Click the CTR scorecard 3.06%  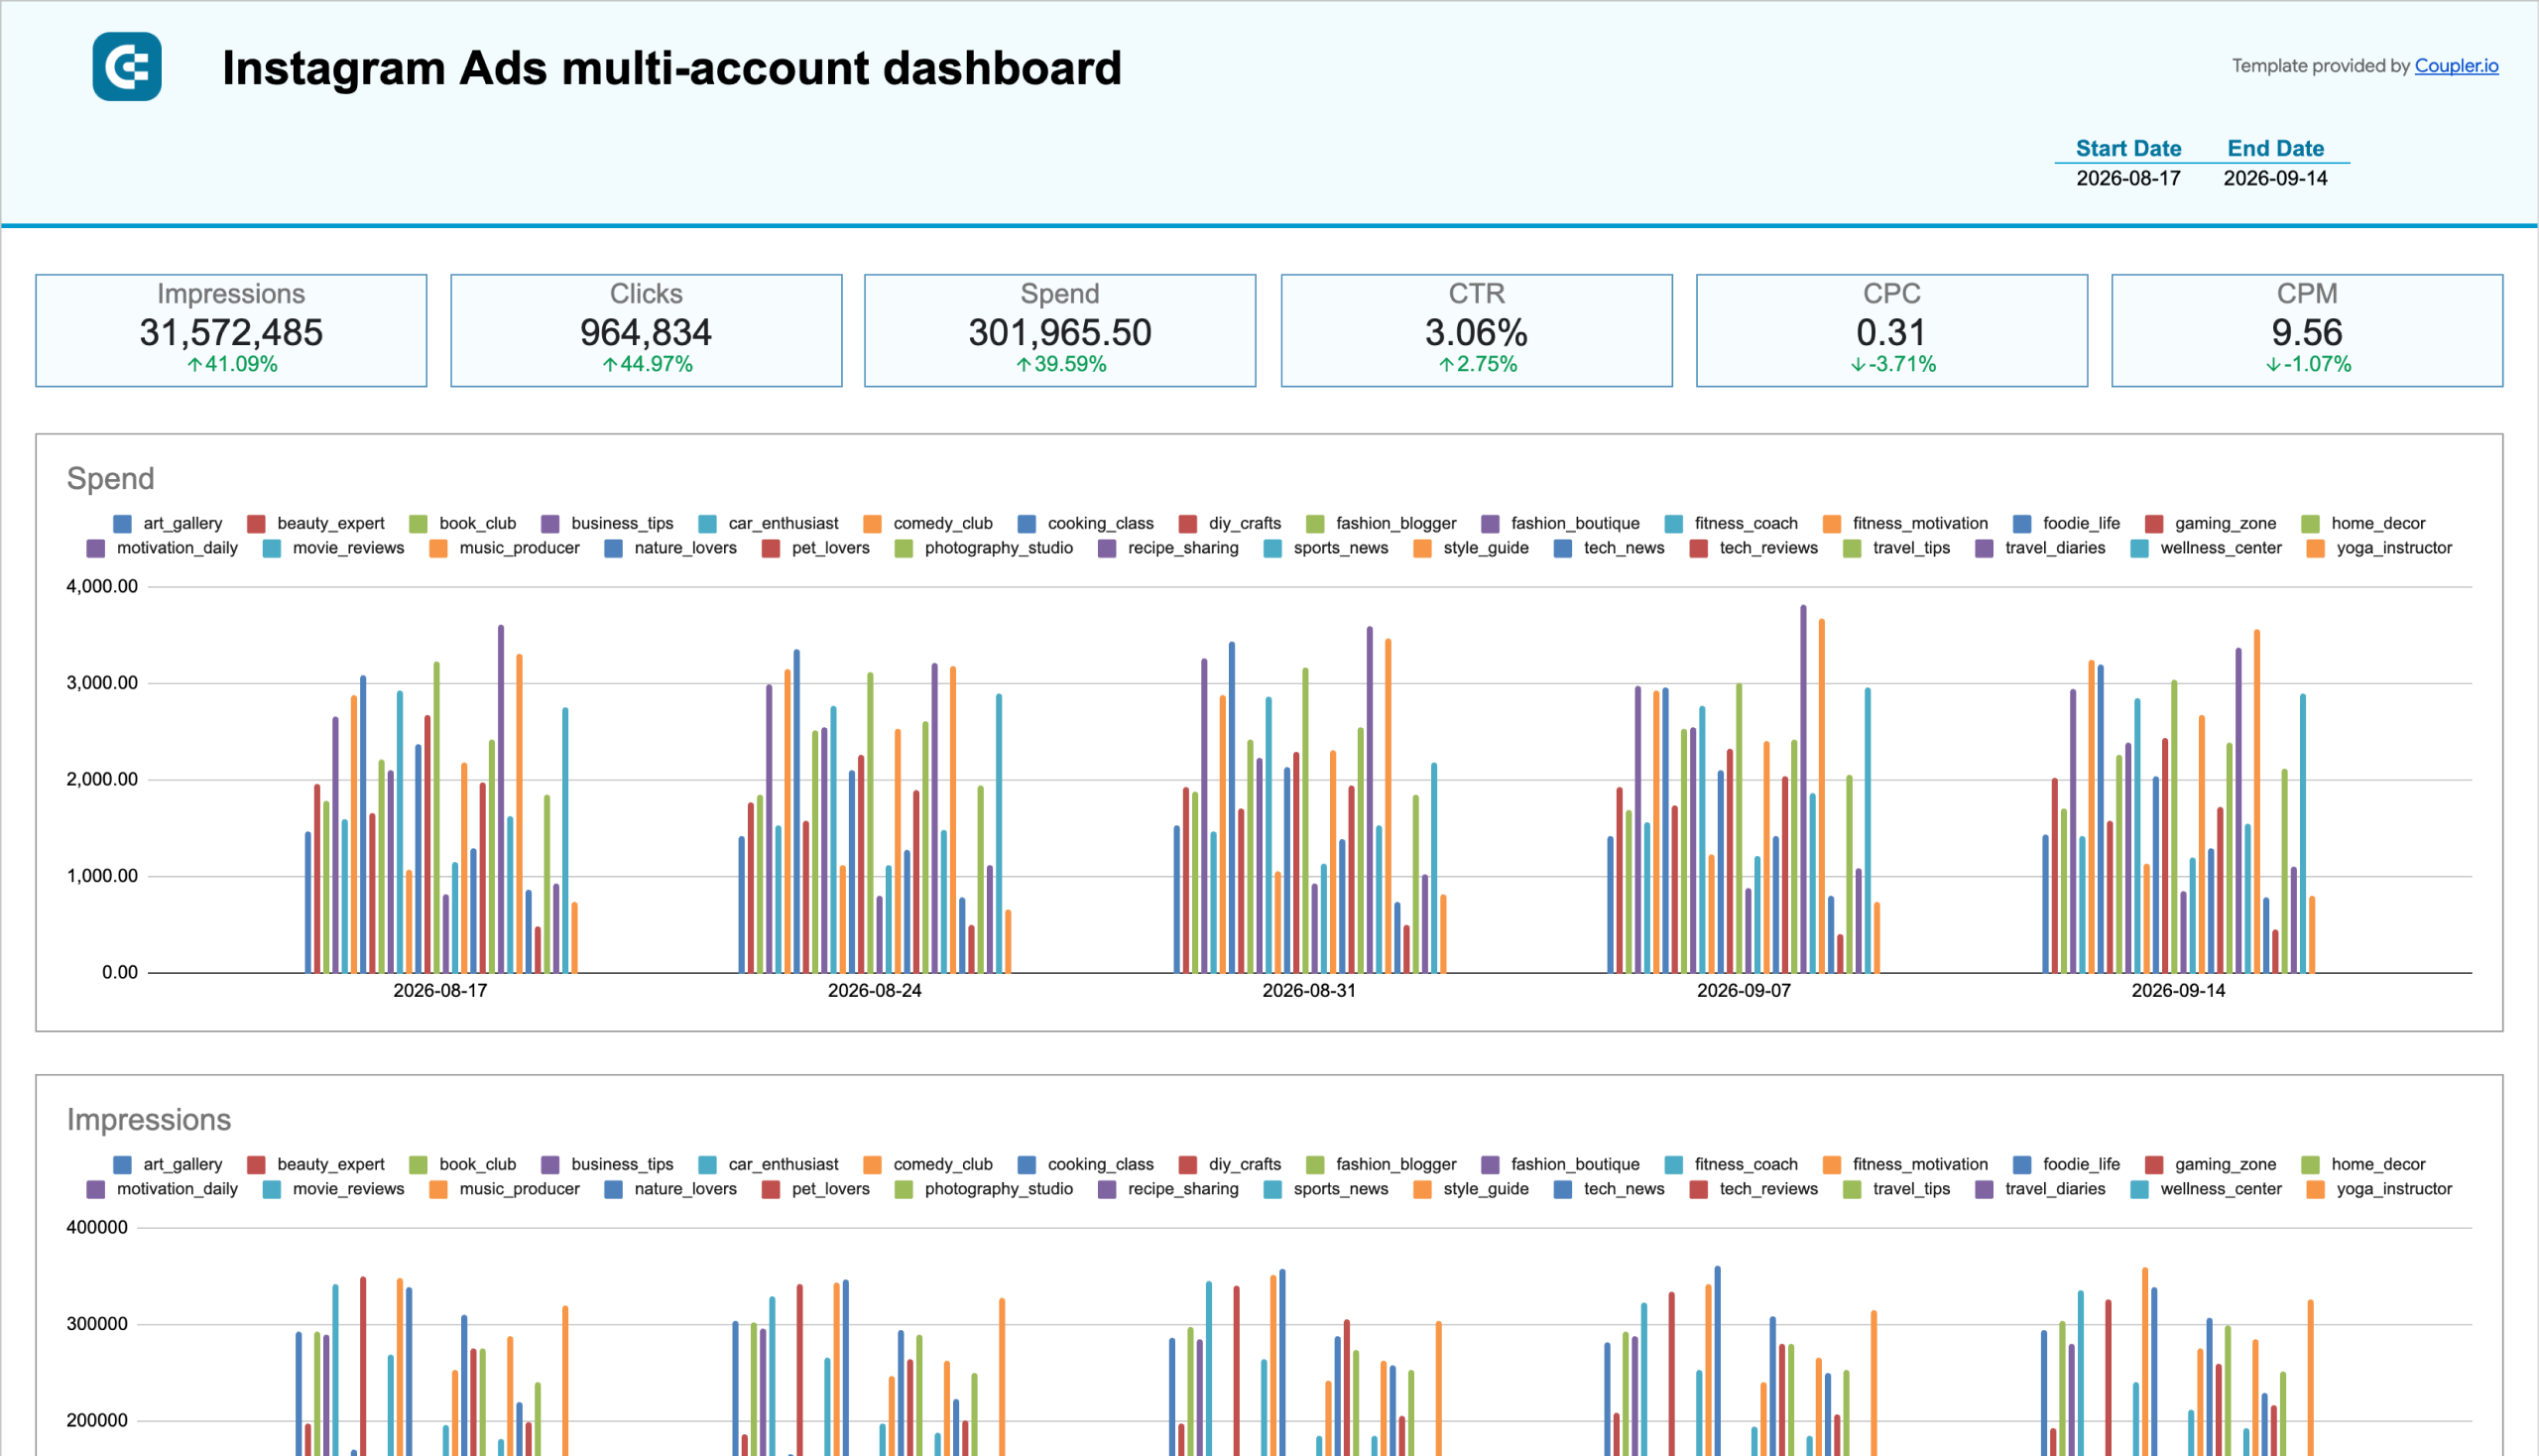pos(1476,330)
